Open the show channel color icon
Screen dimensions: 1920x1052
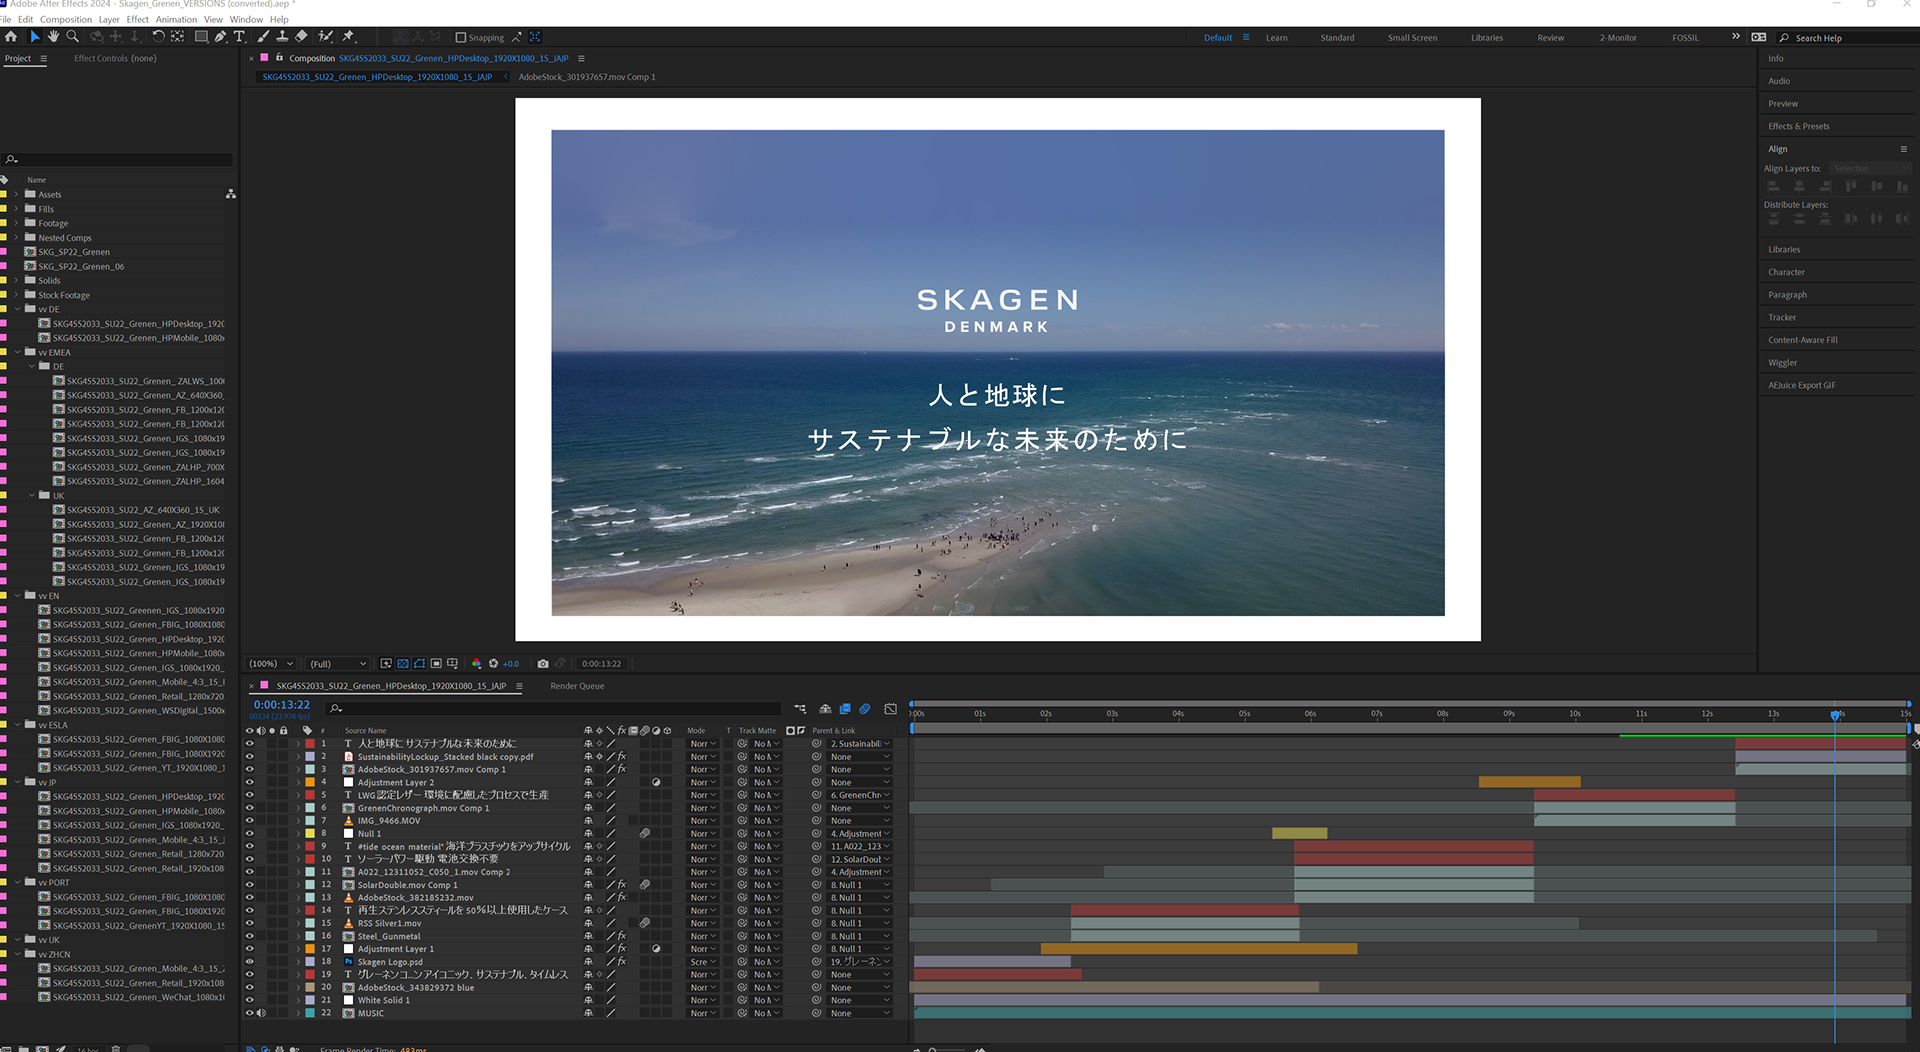[x=476, y=664]
